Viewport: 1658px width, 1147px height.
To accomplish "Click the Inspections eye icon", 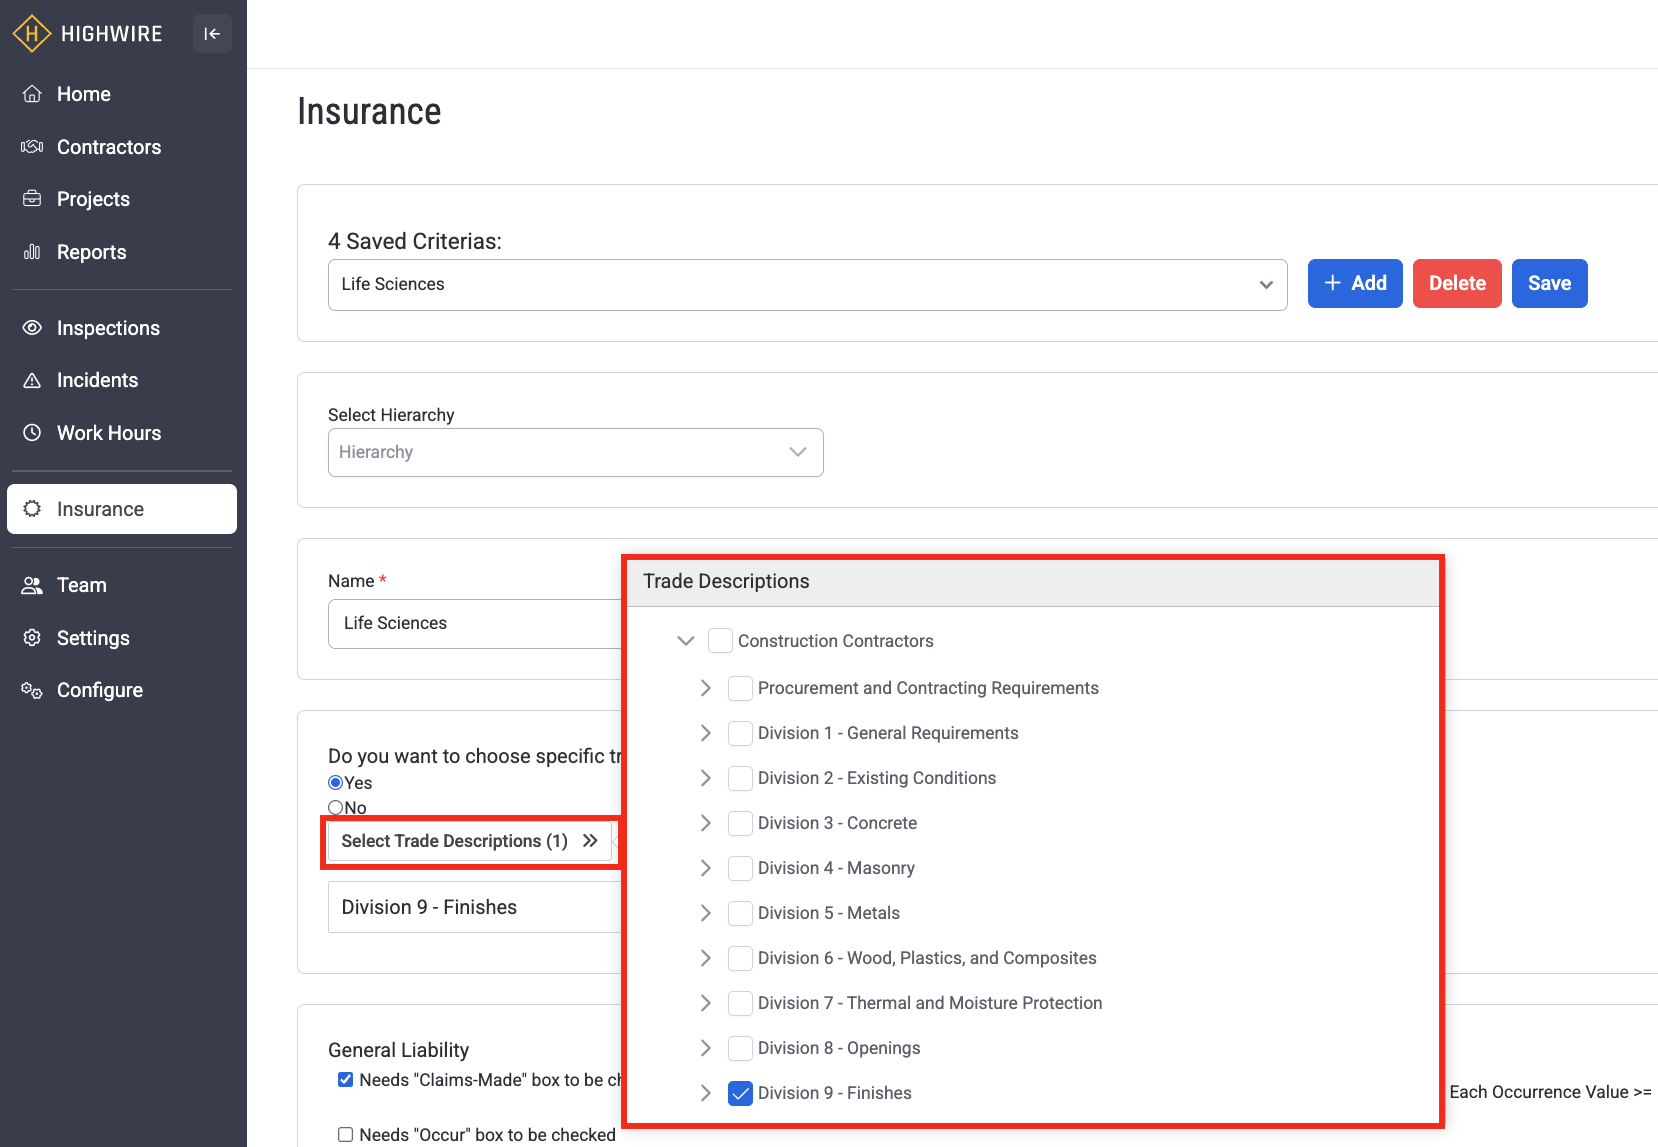I will (x=32, y=328).
